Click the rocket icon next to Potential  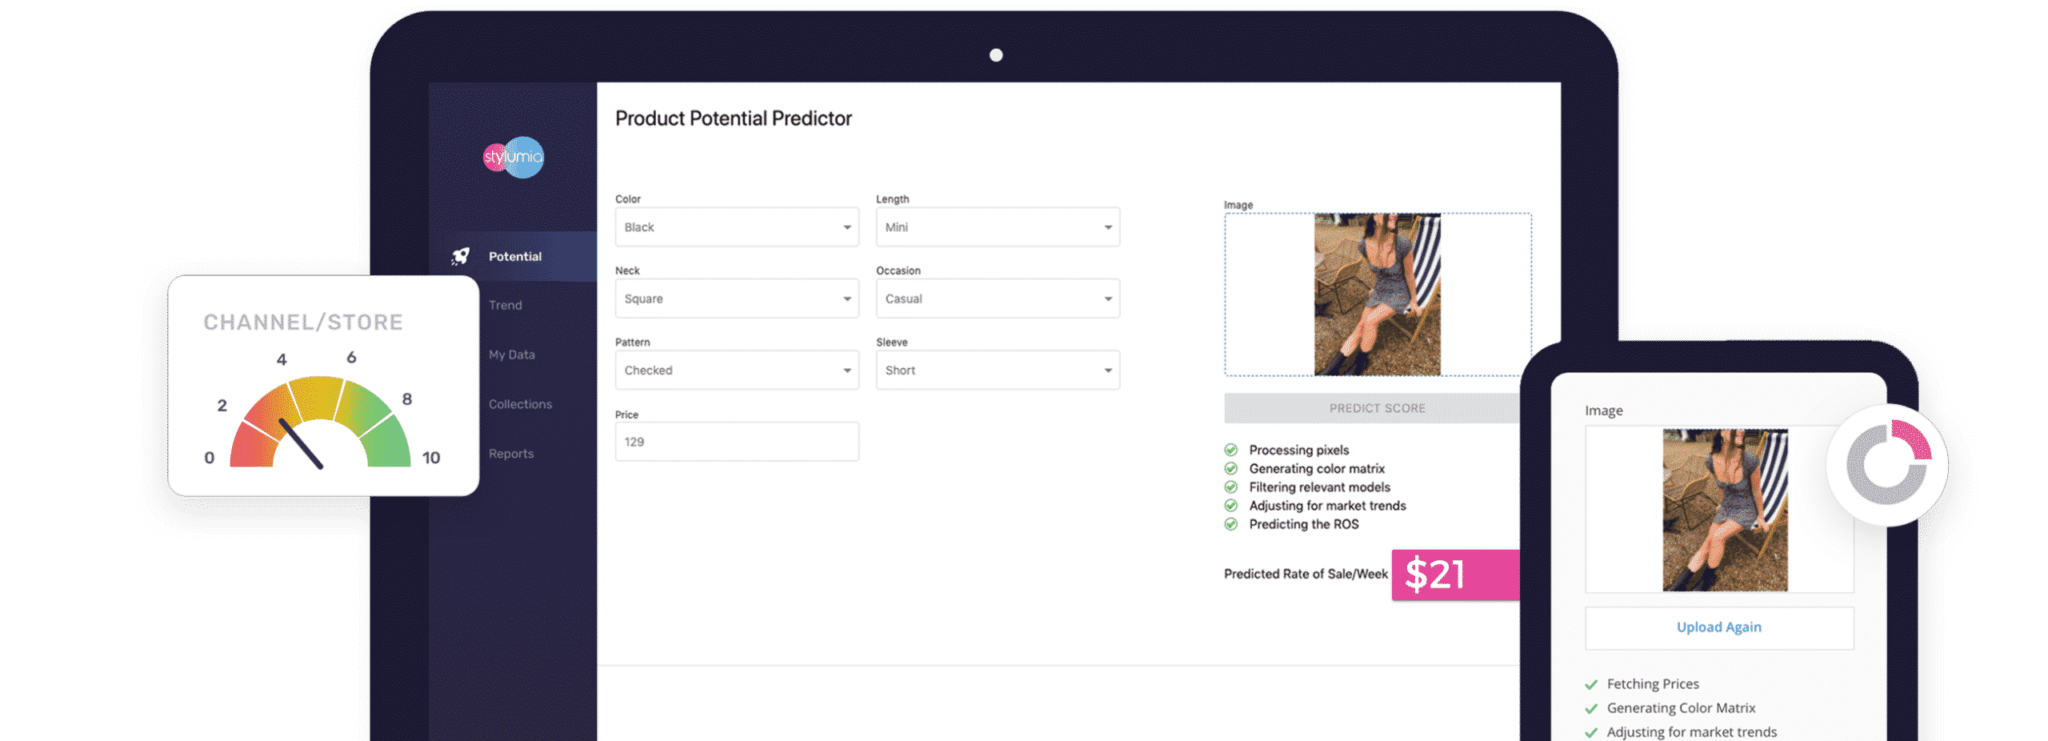460,256
